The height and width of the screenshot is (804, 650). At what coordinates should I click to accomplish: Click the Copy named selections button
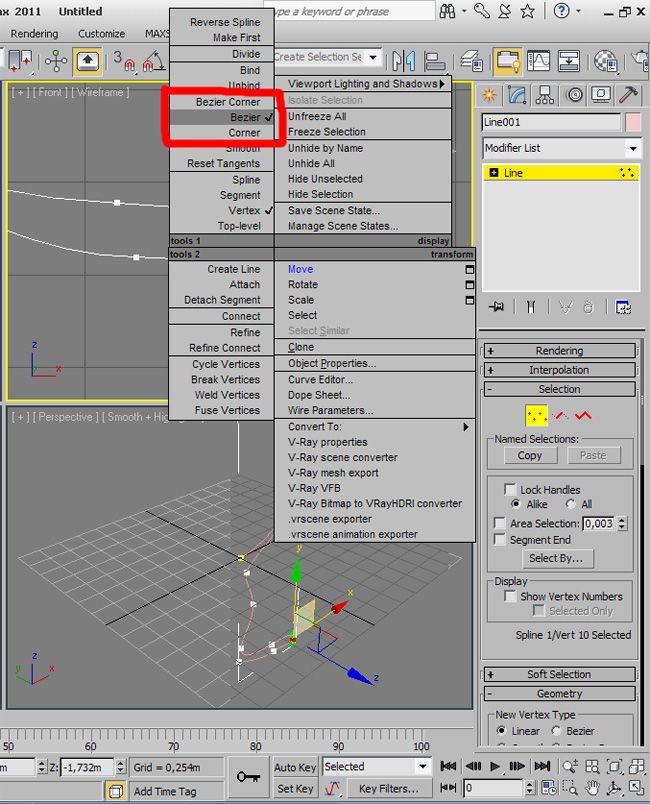530,455
